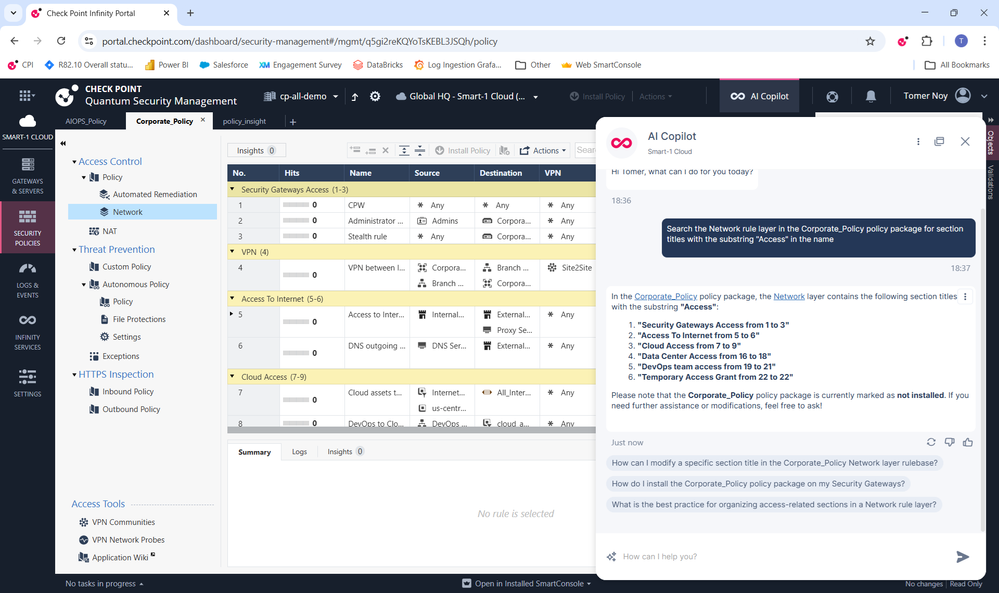
Task: Go to Gateways & Servers view
Action: [x=27, y=176]
